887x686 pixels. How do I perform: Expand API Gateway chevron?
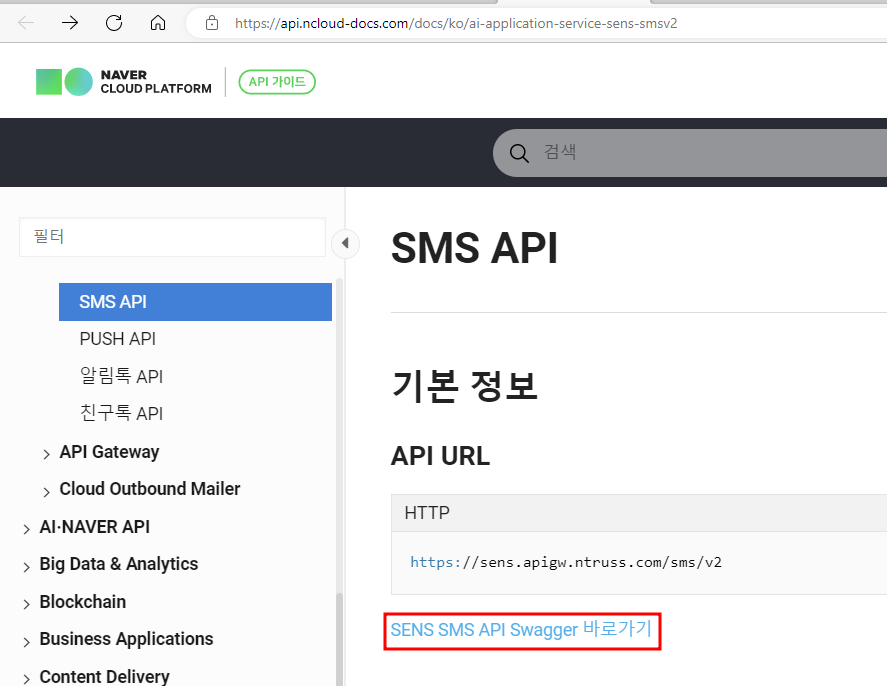[x=46, y=454]
